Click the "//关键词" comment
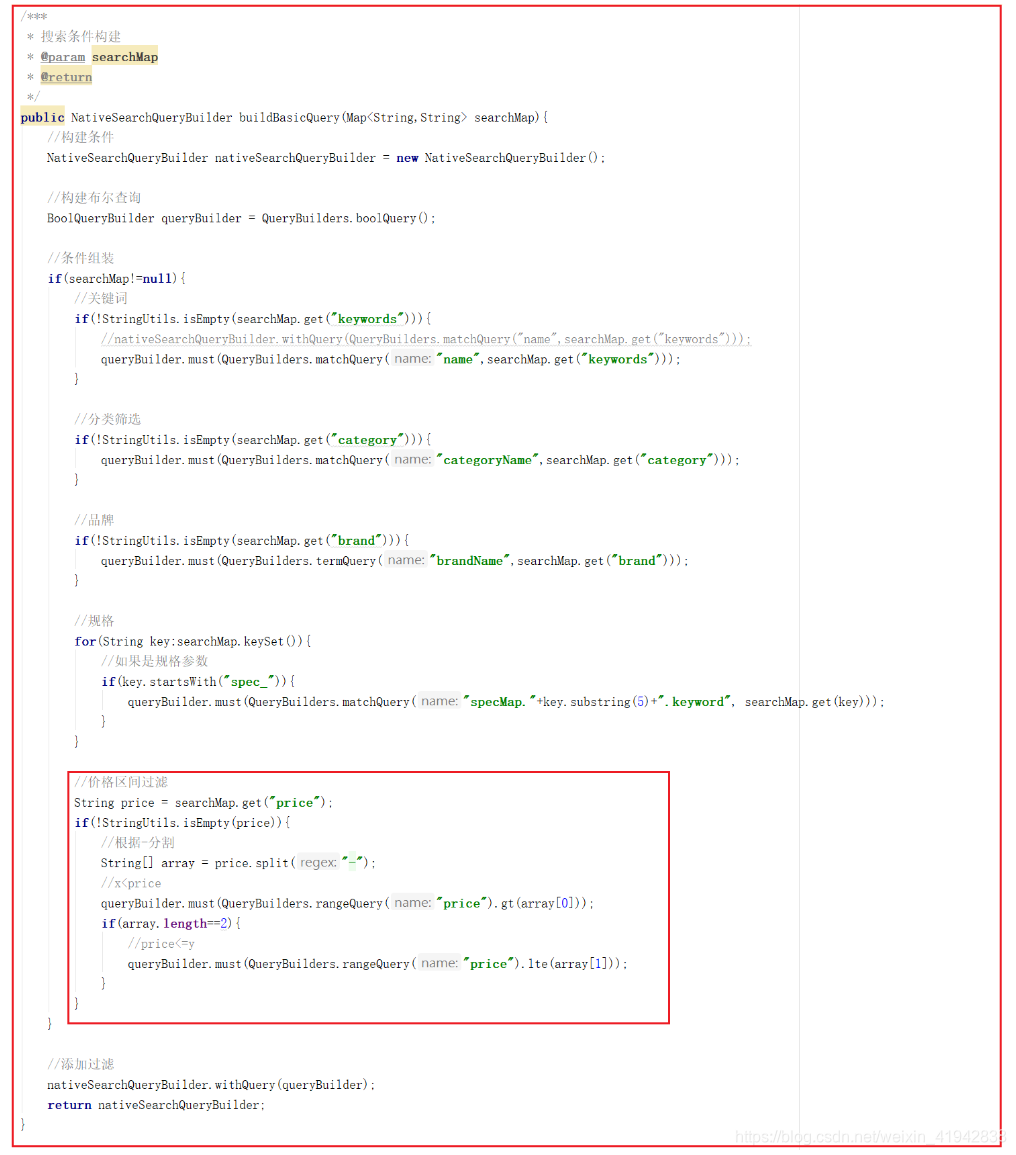The width and height of the screenshot is (1016, 1155). (x=100, y=298)
